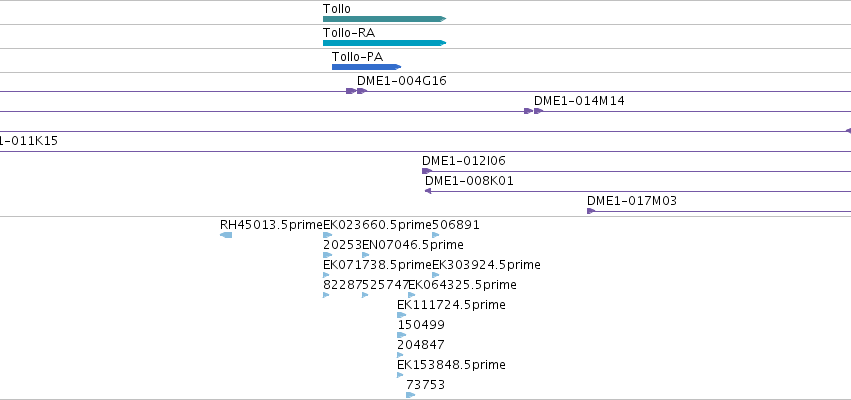Viewport: 851px width, 400px height.
Task: Click DME1-017M03 start arrow
Action: point(591,211)
